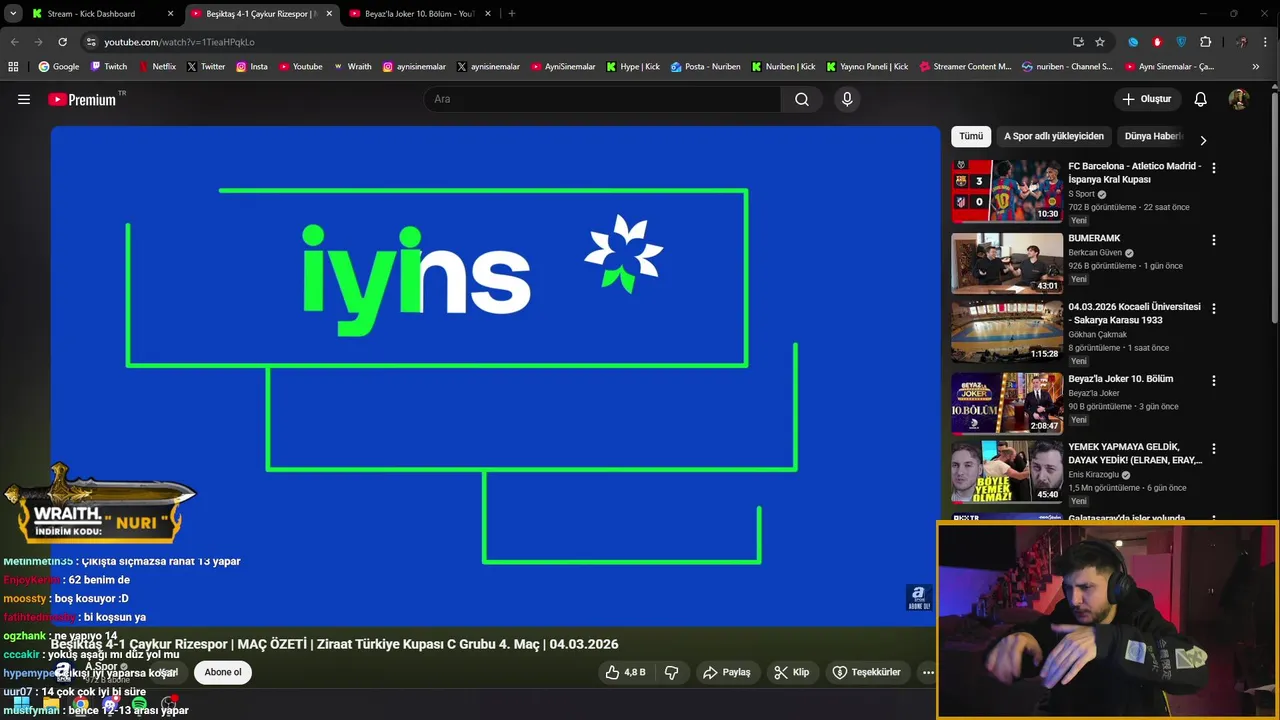Viewport: 1280px width, 720px height.
Task: Show hidden bookmarks with double chevron
Action: pyautogui.click(x=1256, y=67)
